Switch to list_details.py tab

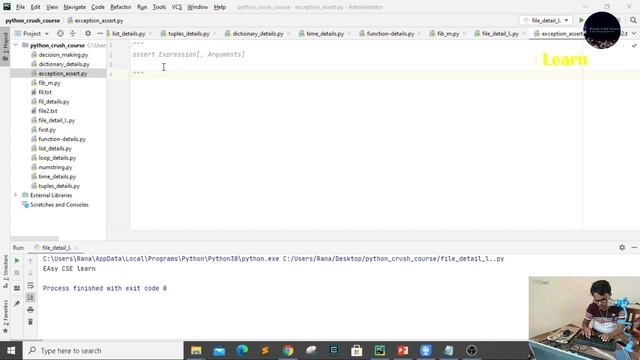(x=128, y=33)
